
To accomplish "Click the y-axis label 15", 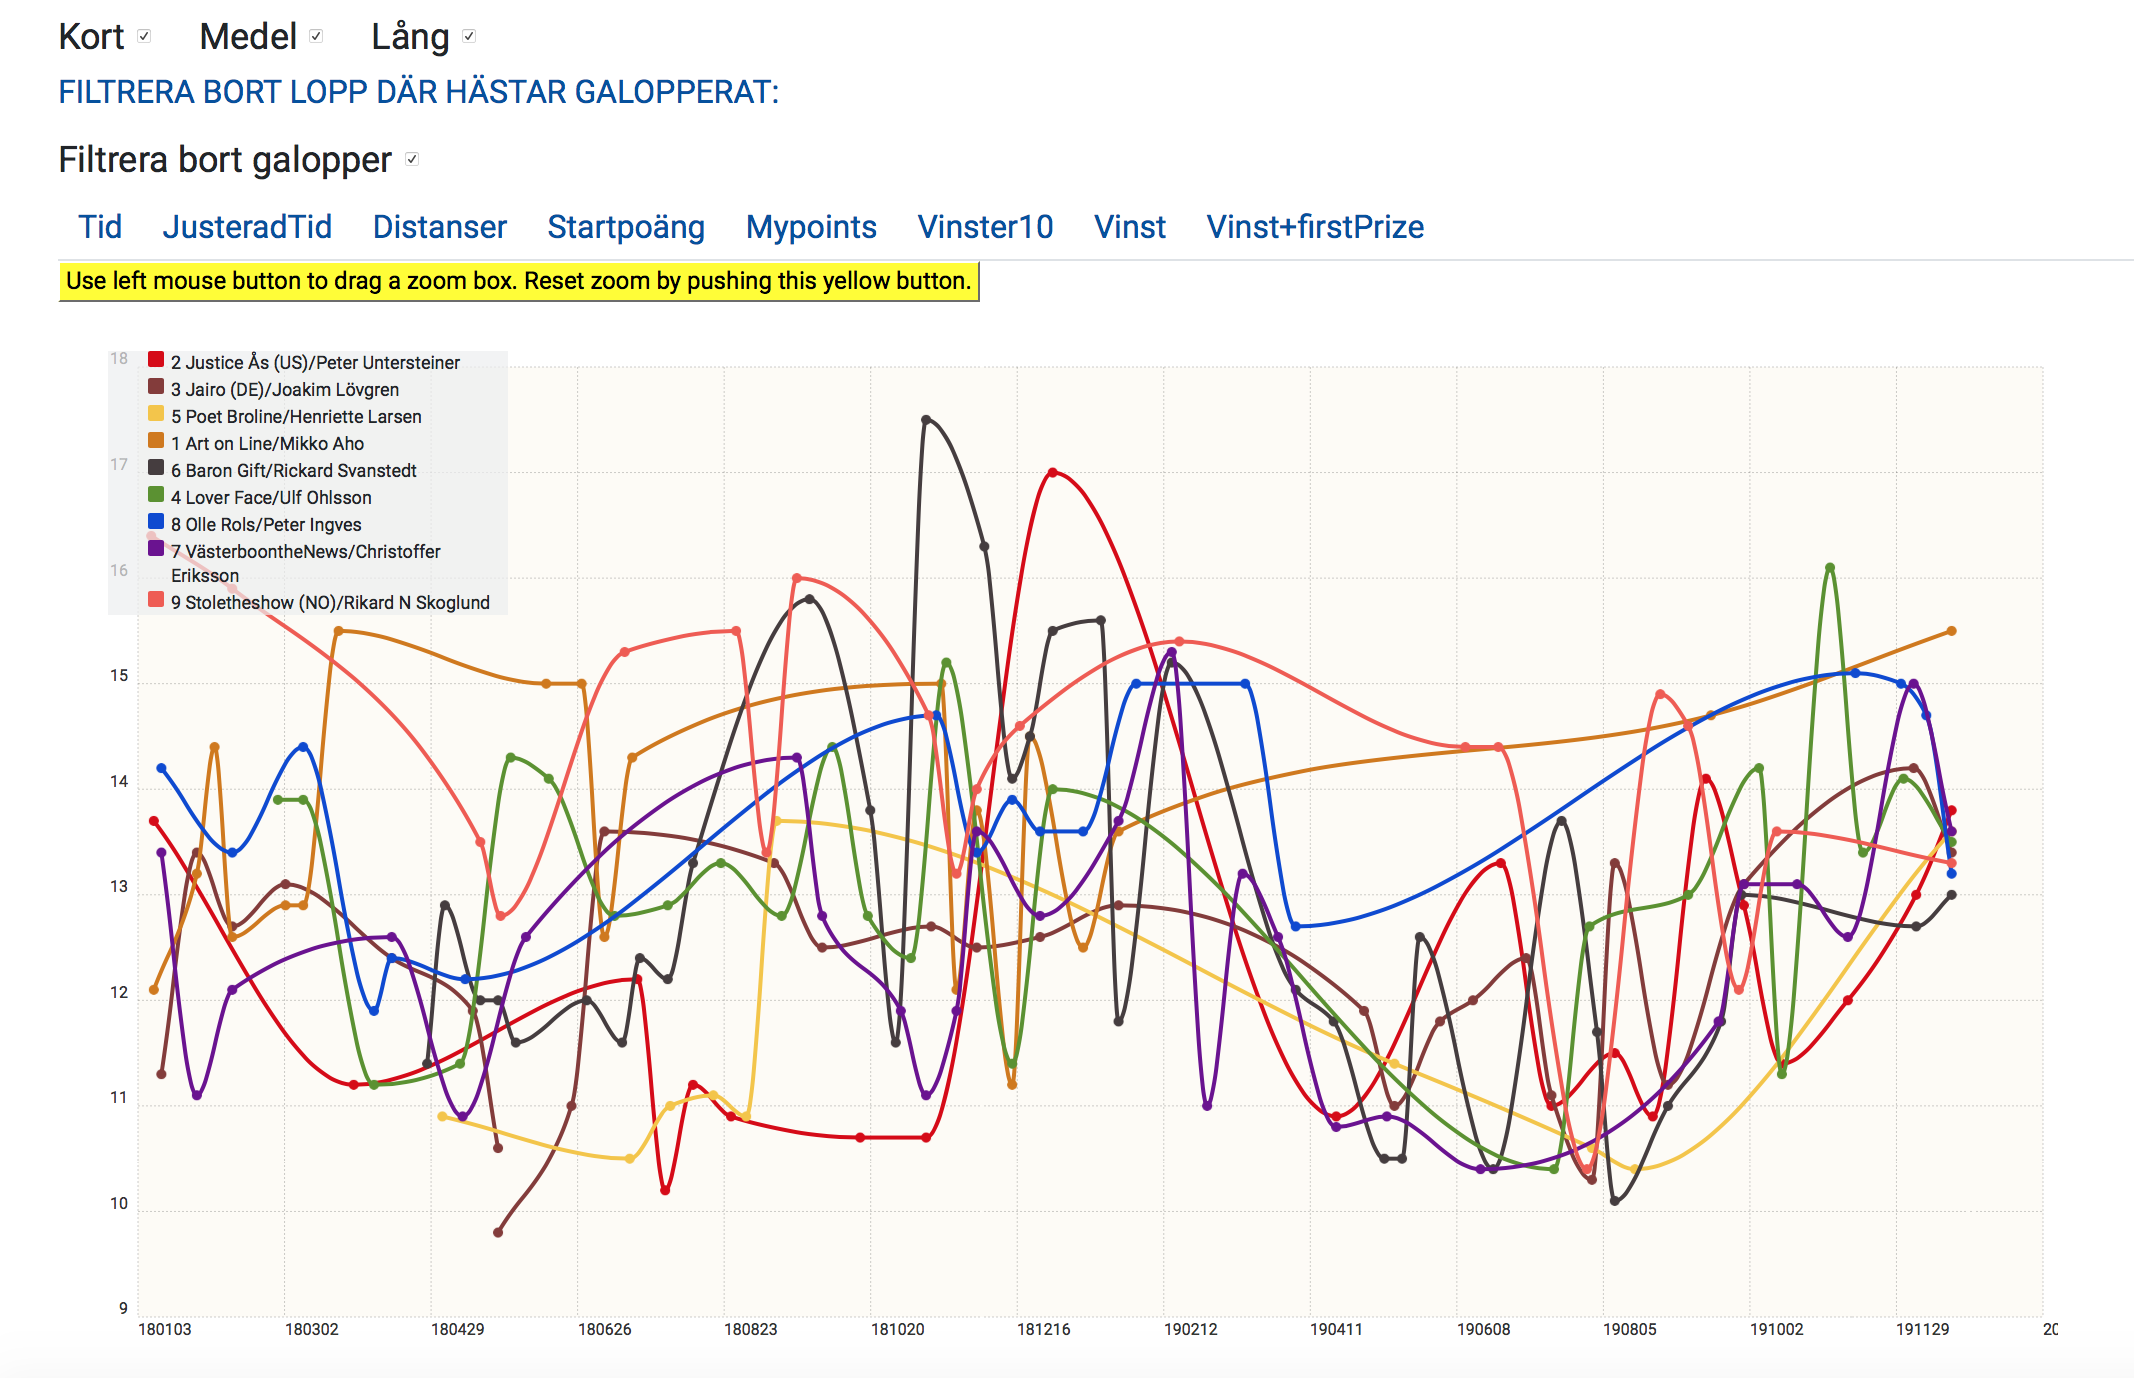I will [x=119, y=676].
